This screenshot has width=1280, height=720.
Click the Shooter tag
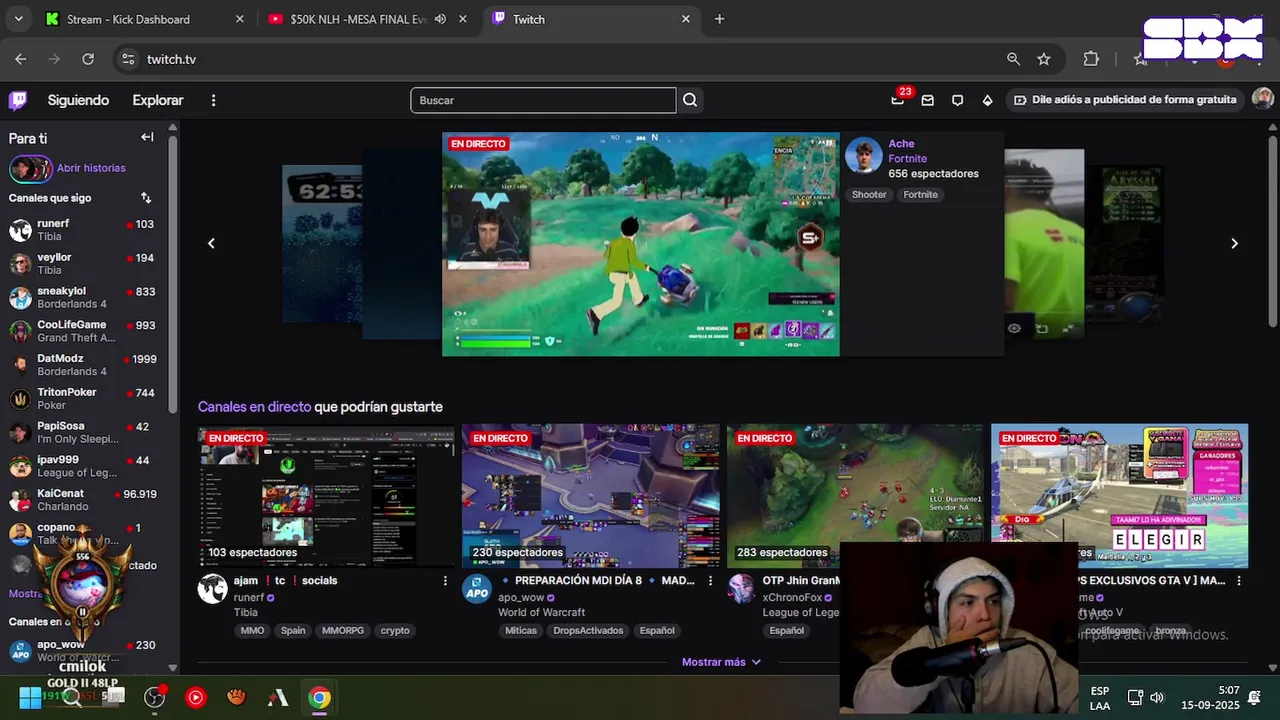(869, 195)
